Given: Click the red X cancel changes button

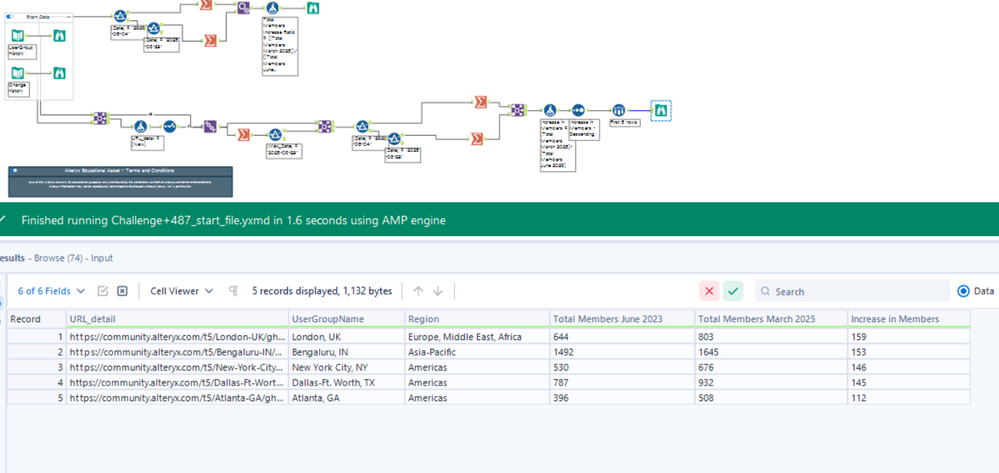Looking at the screenshot, I should (709, 291).
